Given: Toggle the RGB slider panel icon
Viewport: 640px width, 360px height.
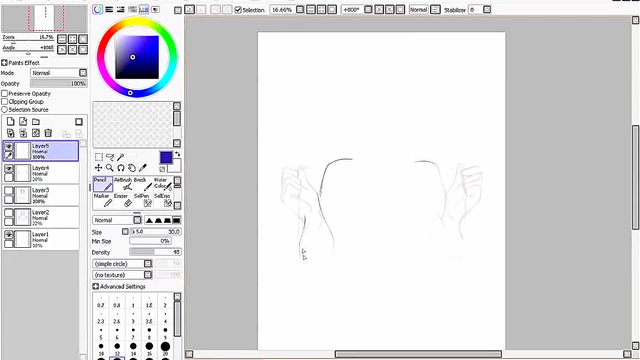Looking at the screenshot, I should point(109,9).
